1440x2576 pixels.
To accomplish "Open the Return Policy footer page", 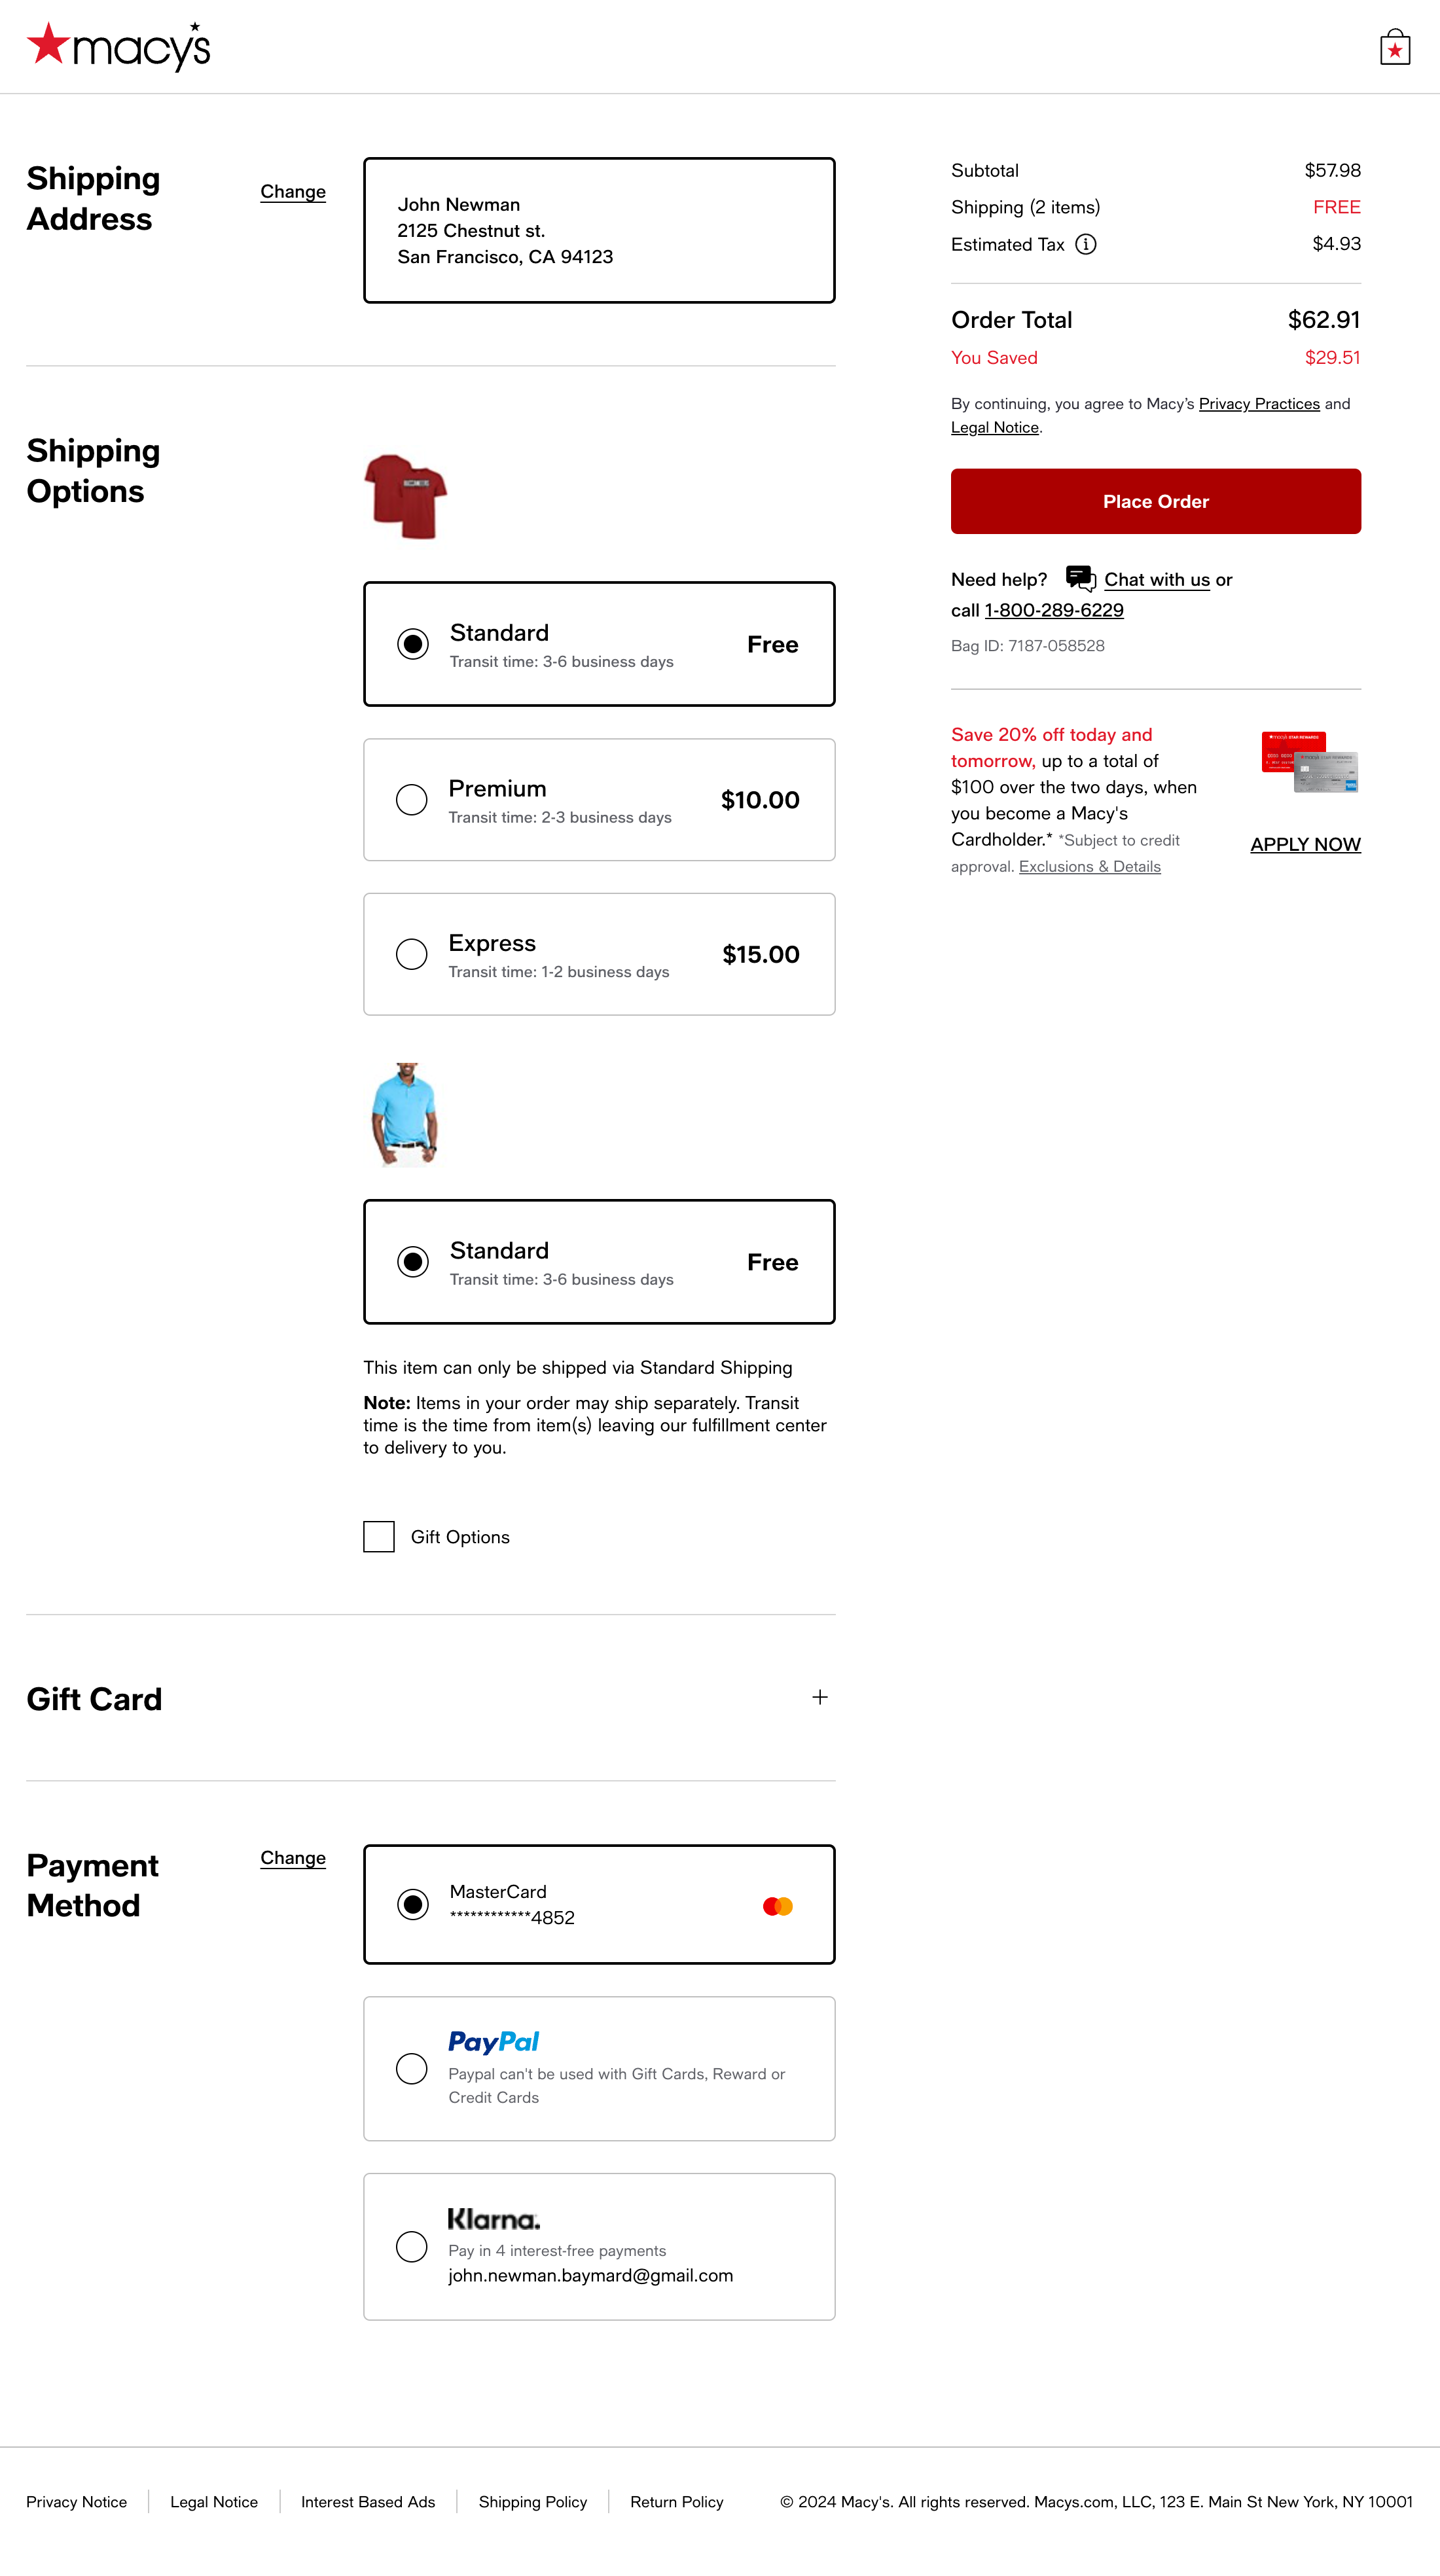I will [676, 2501].
